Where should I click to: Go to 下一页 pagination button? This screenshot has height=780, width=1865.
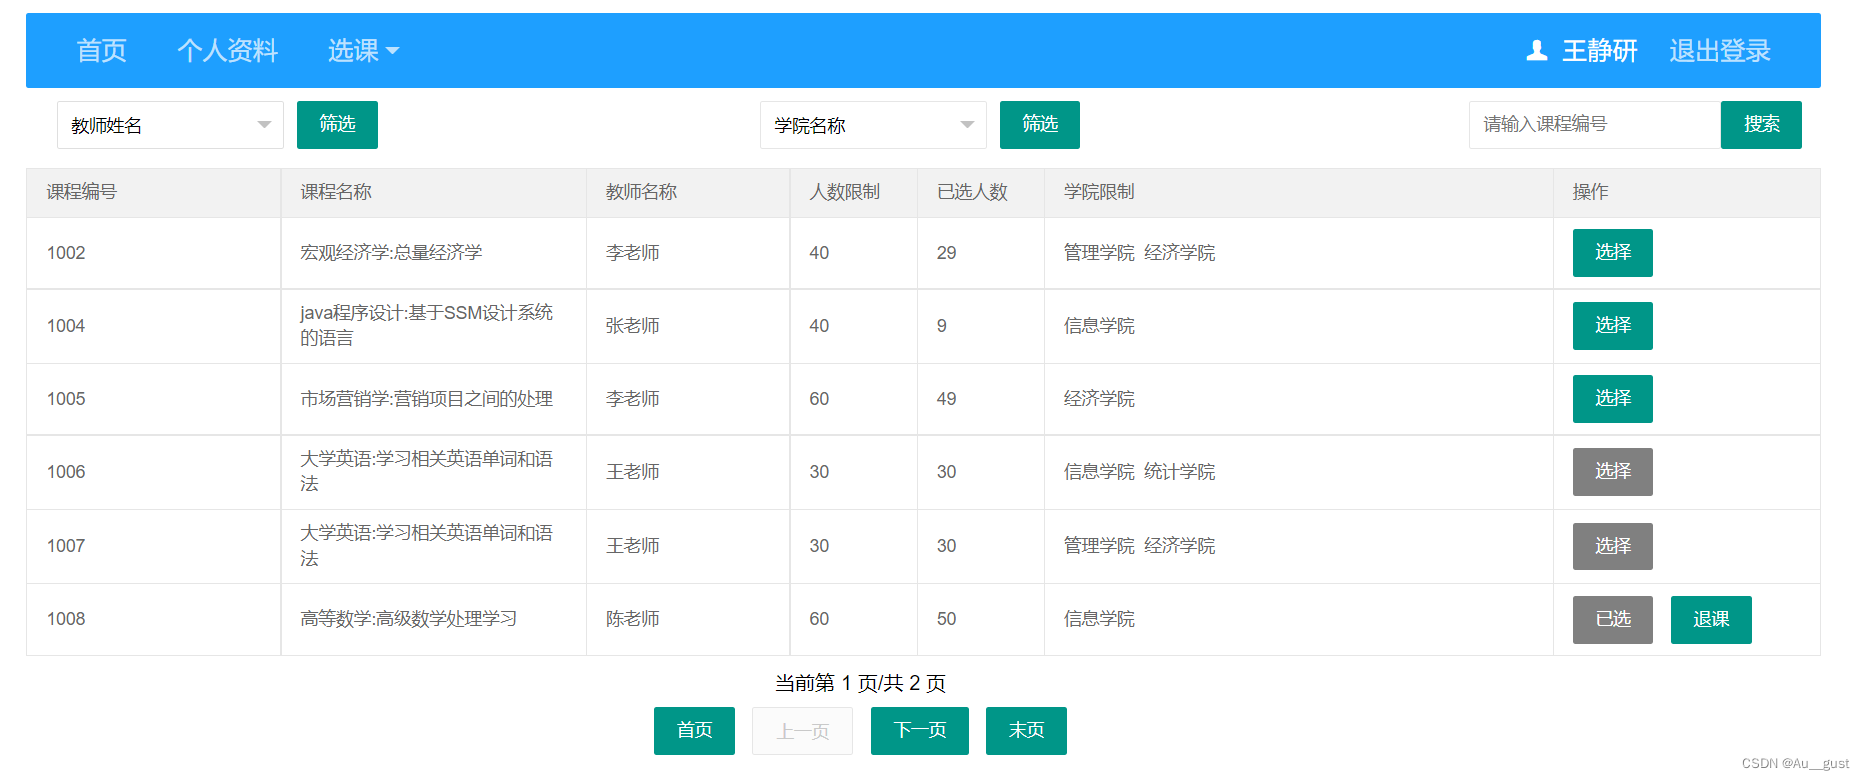coord(920,731)
